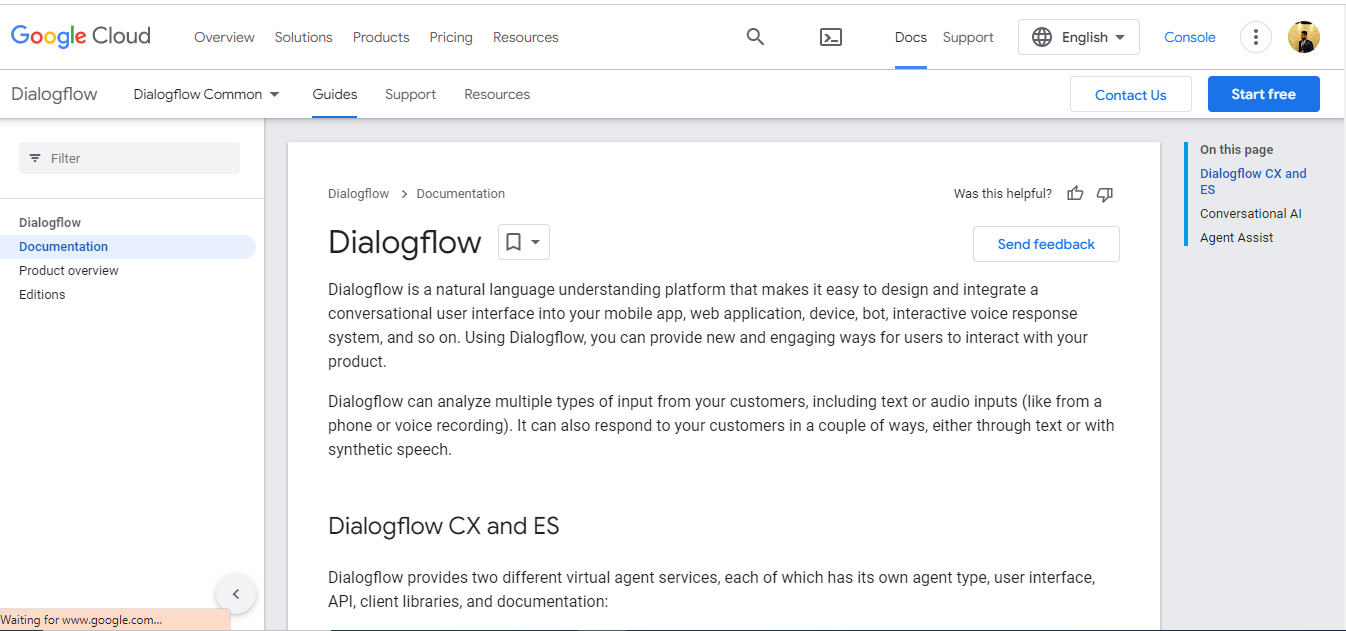The image size is (1346, 631).
Task: Click the Contact Us button
Action: point(1131,94)
